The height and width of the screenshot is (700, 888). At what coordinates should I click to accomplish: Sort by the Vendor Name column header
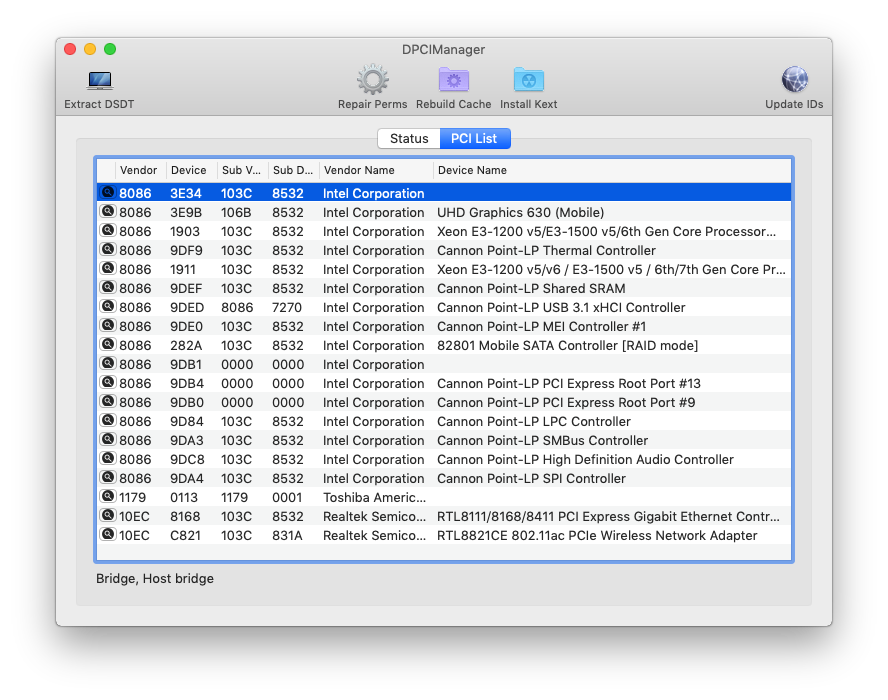pyautogui.click(x=376, y=170)
